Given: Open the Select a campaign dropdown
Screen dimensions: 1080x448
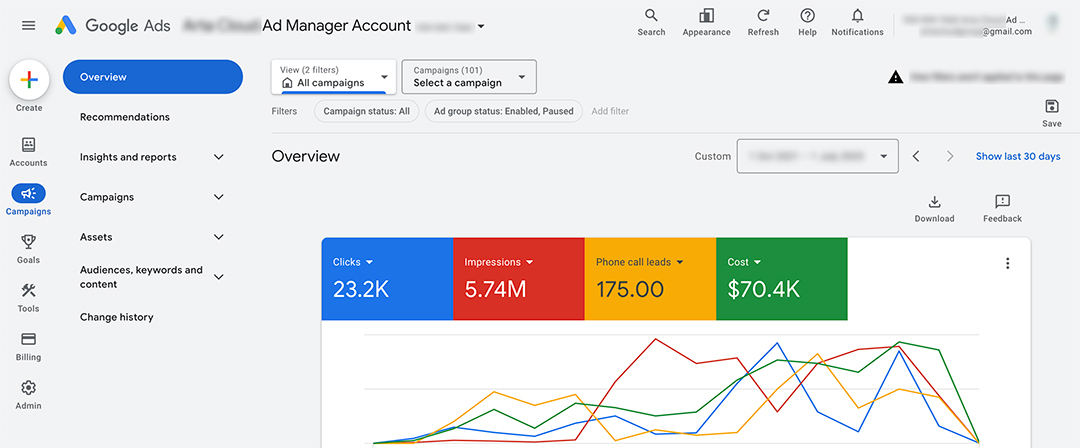Looking at the screenshot, I should point(469,77).
